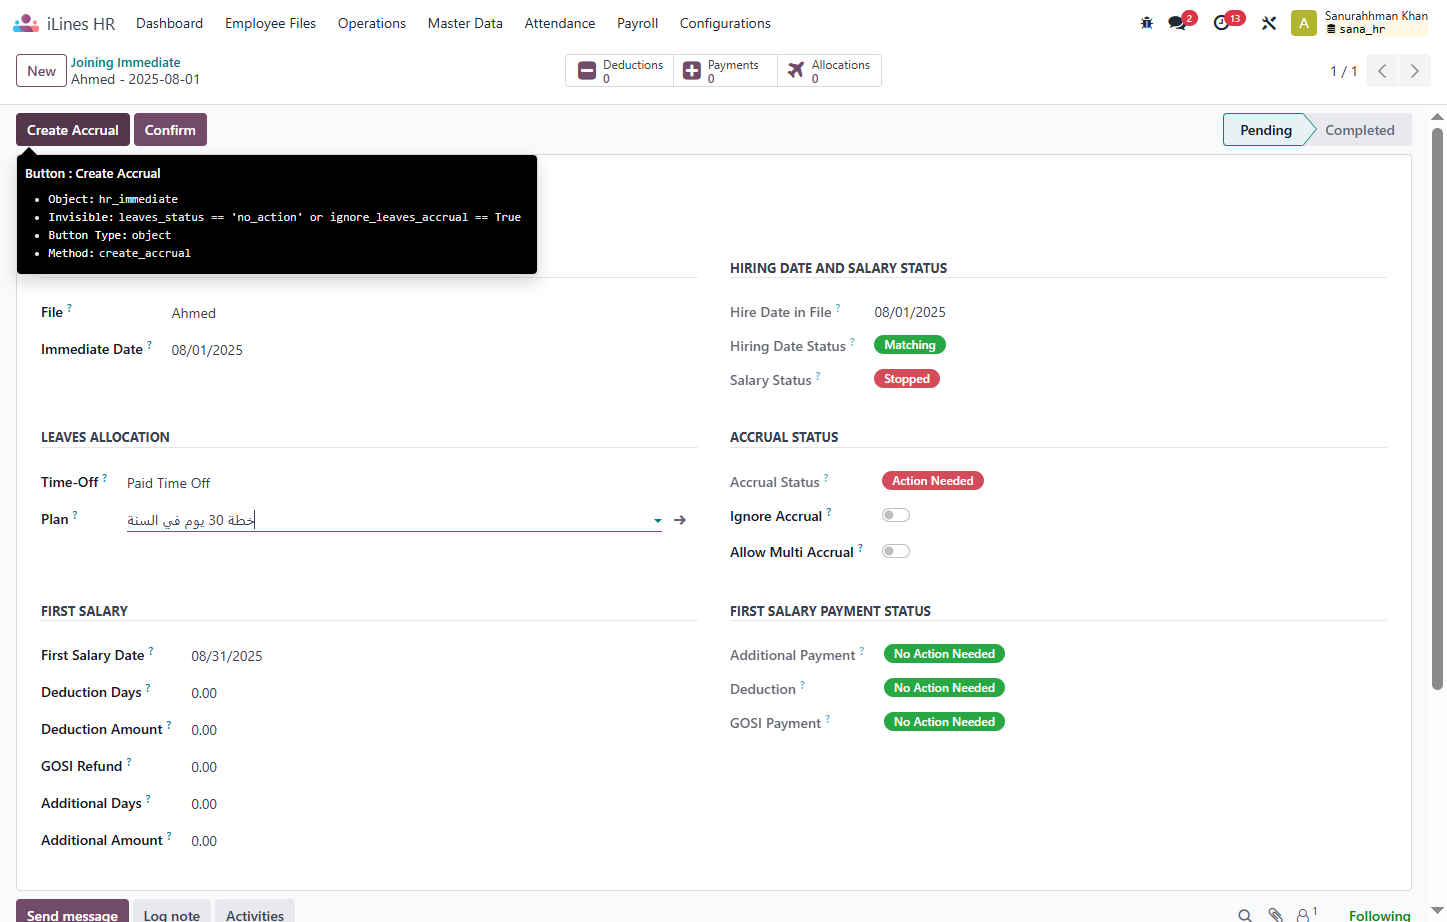Click the Action Needed accrual badge
Screen dimensions: 1447x922
point(933,481)
